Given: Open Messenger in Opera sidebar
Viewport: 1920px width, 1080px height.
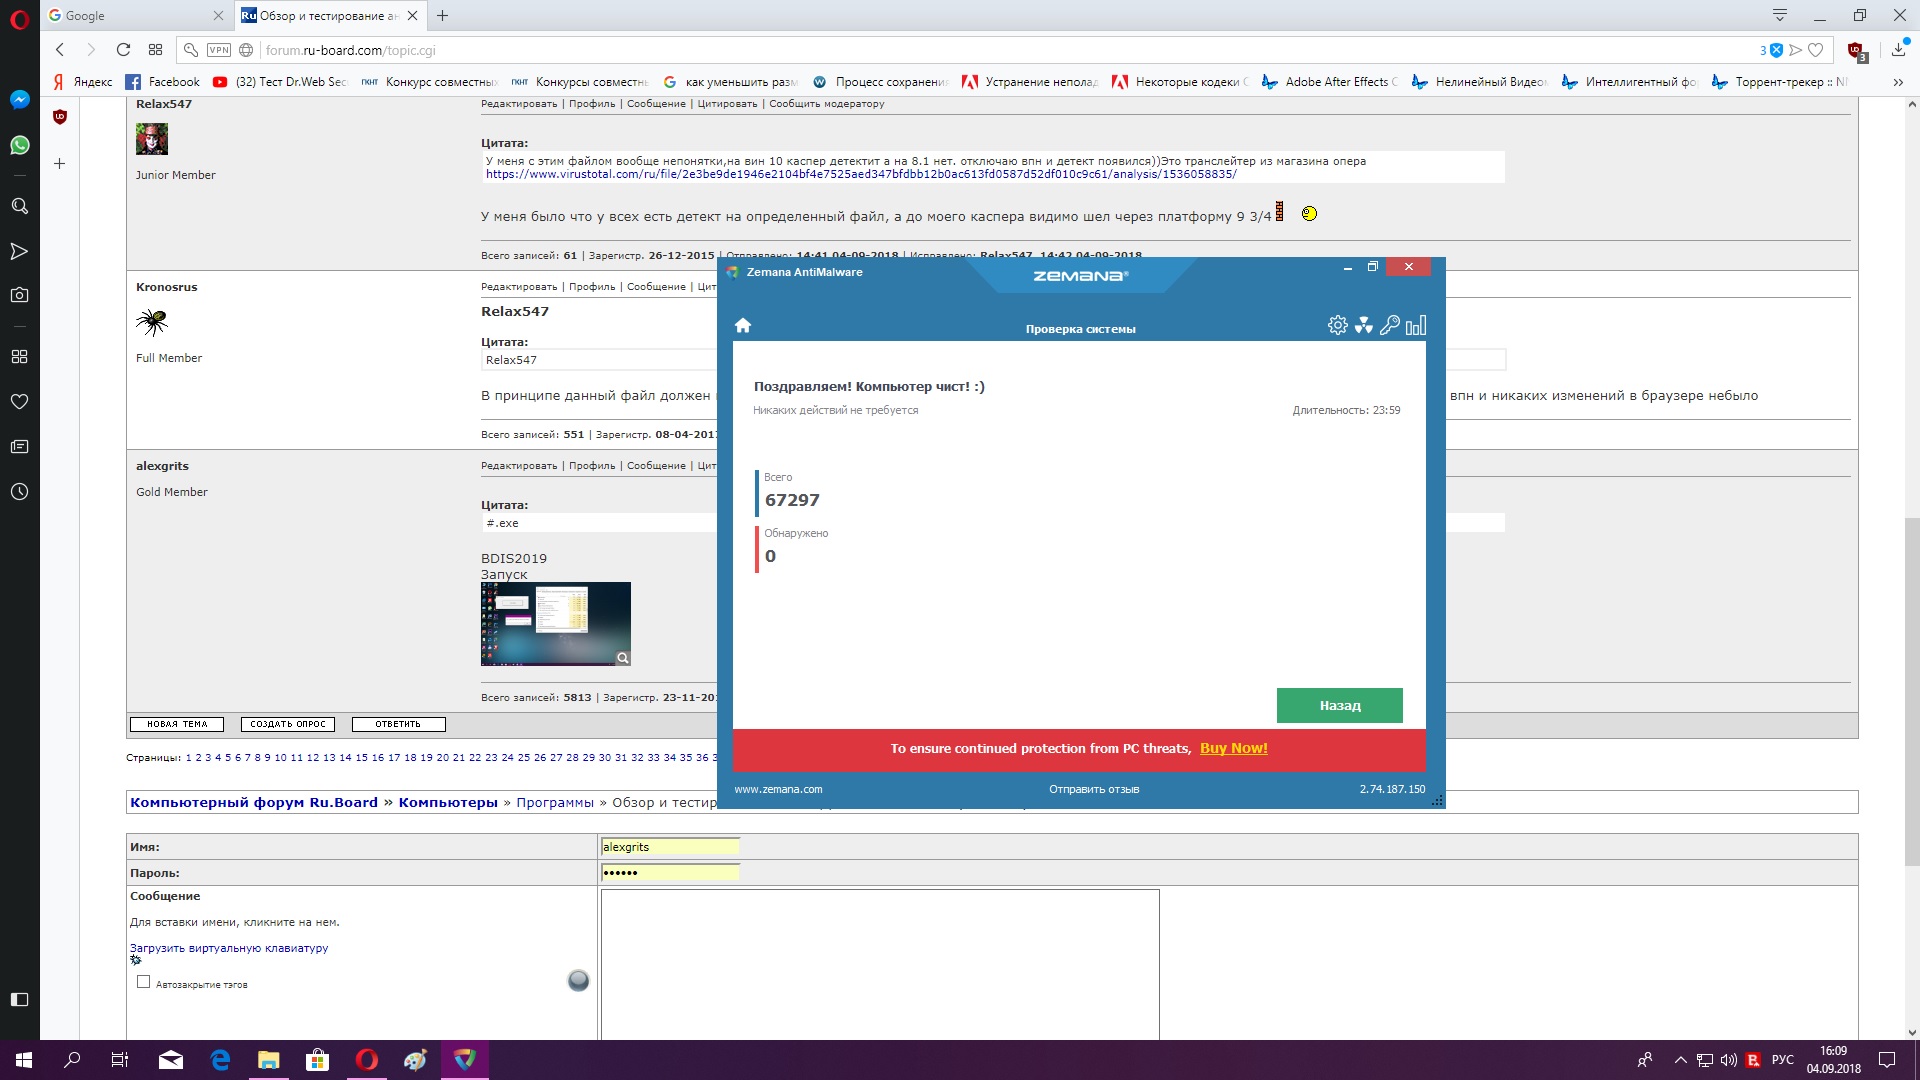Looking at the screenshot, I should point(19,99).
